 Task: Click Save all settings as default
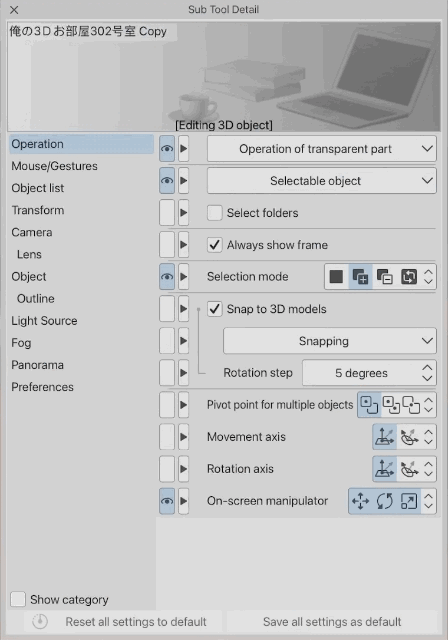point(332,622)
